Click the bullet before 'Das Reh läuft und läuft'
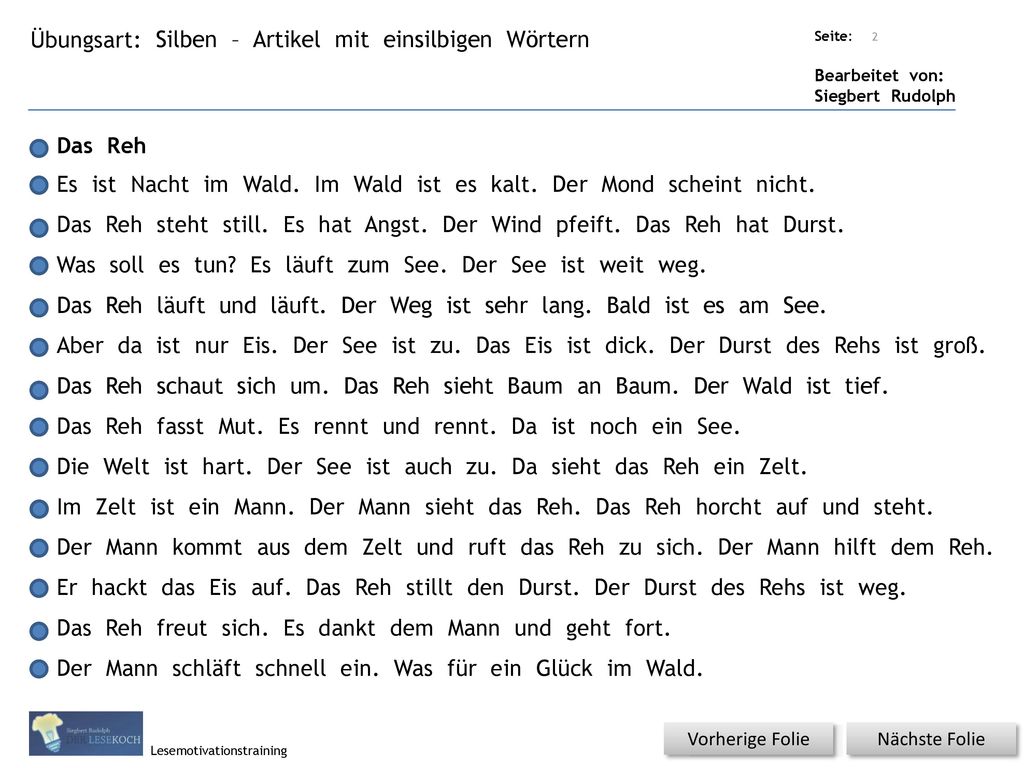Screen dimensions: 1024x768 tap(39, 307)
